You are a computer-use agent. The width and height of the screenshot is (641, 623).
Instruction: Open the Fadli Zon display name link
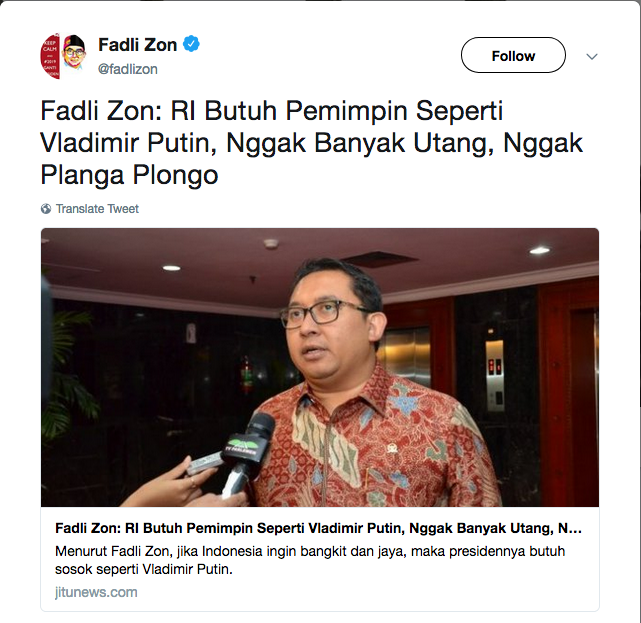tap(137, 45)
